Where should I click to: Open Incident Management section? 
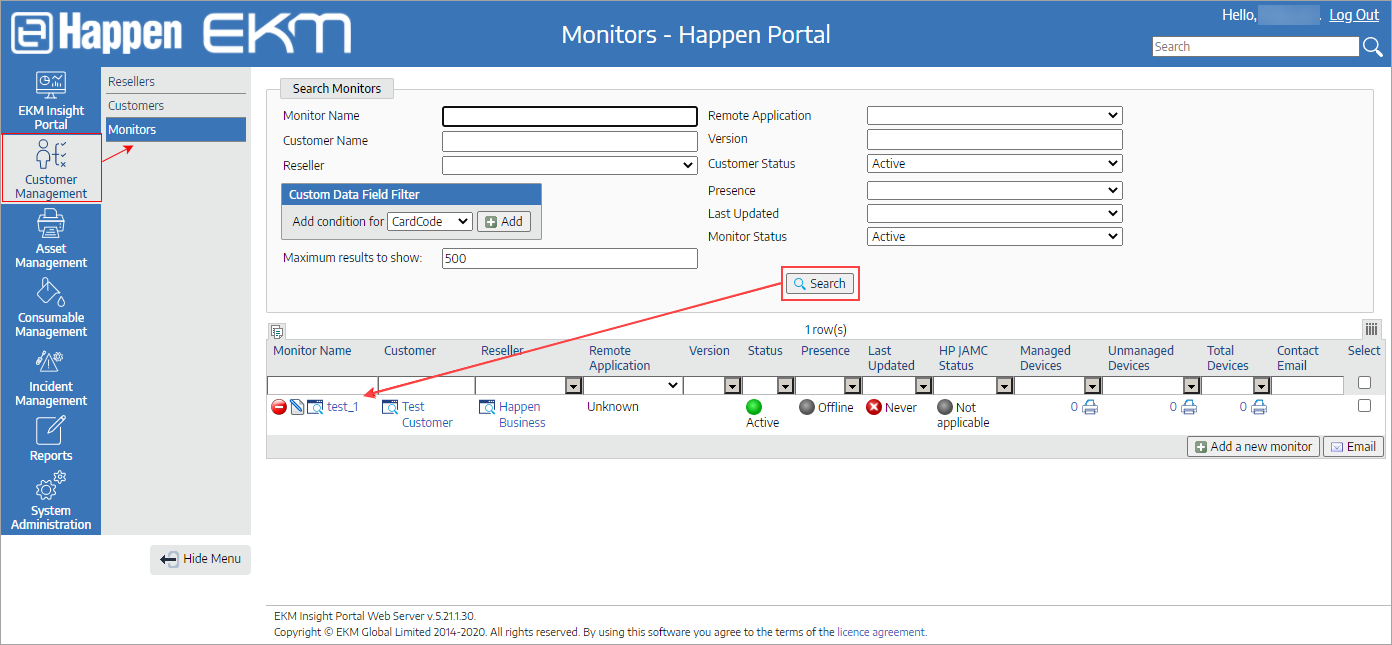pyautogui.click(x=51, y=376)
